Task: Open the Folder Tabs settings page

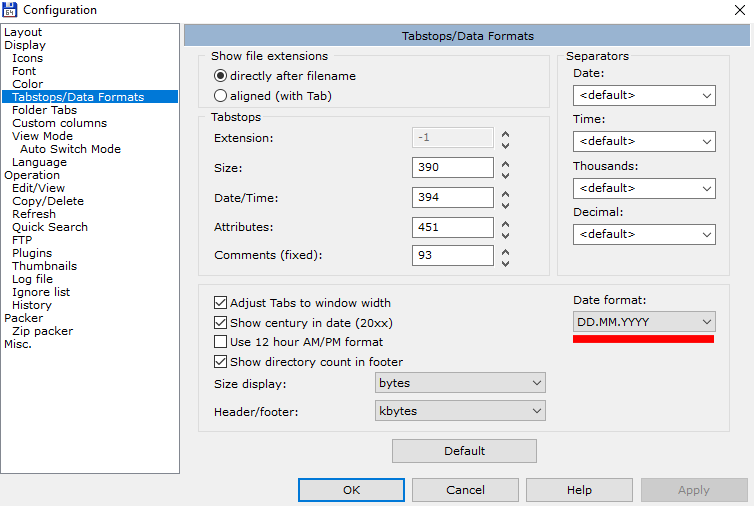Action: (x=44, y=110)
